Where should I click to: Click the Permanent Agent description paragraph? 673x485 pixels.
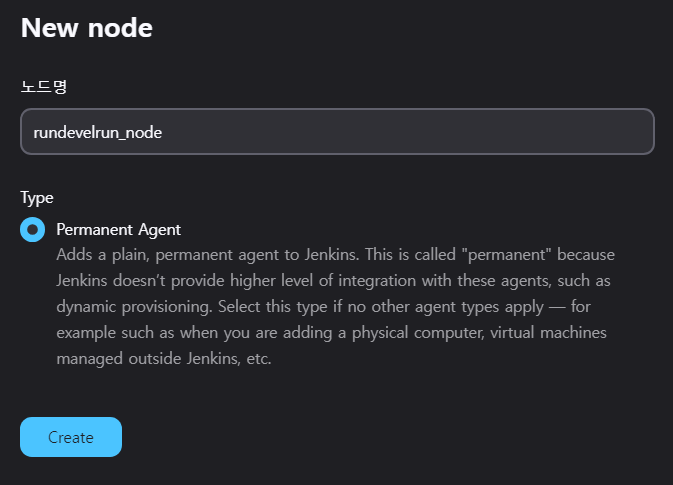point(335,306)
